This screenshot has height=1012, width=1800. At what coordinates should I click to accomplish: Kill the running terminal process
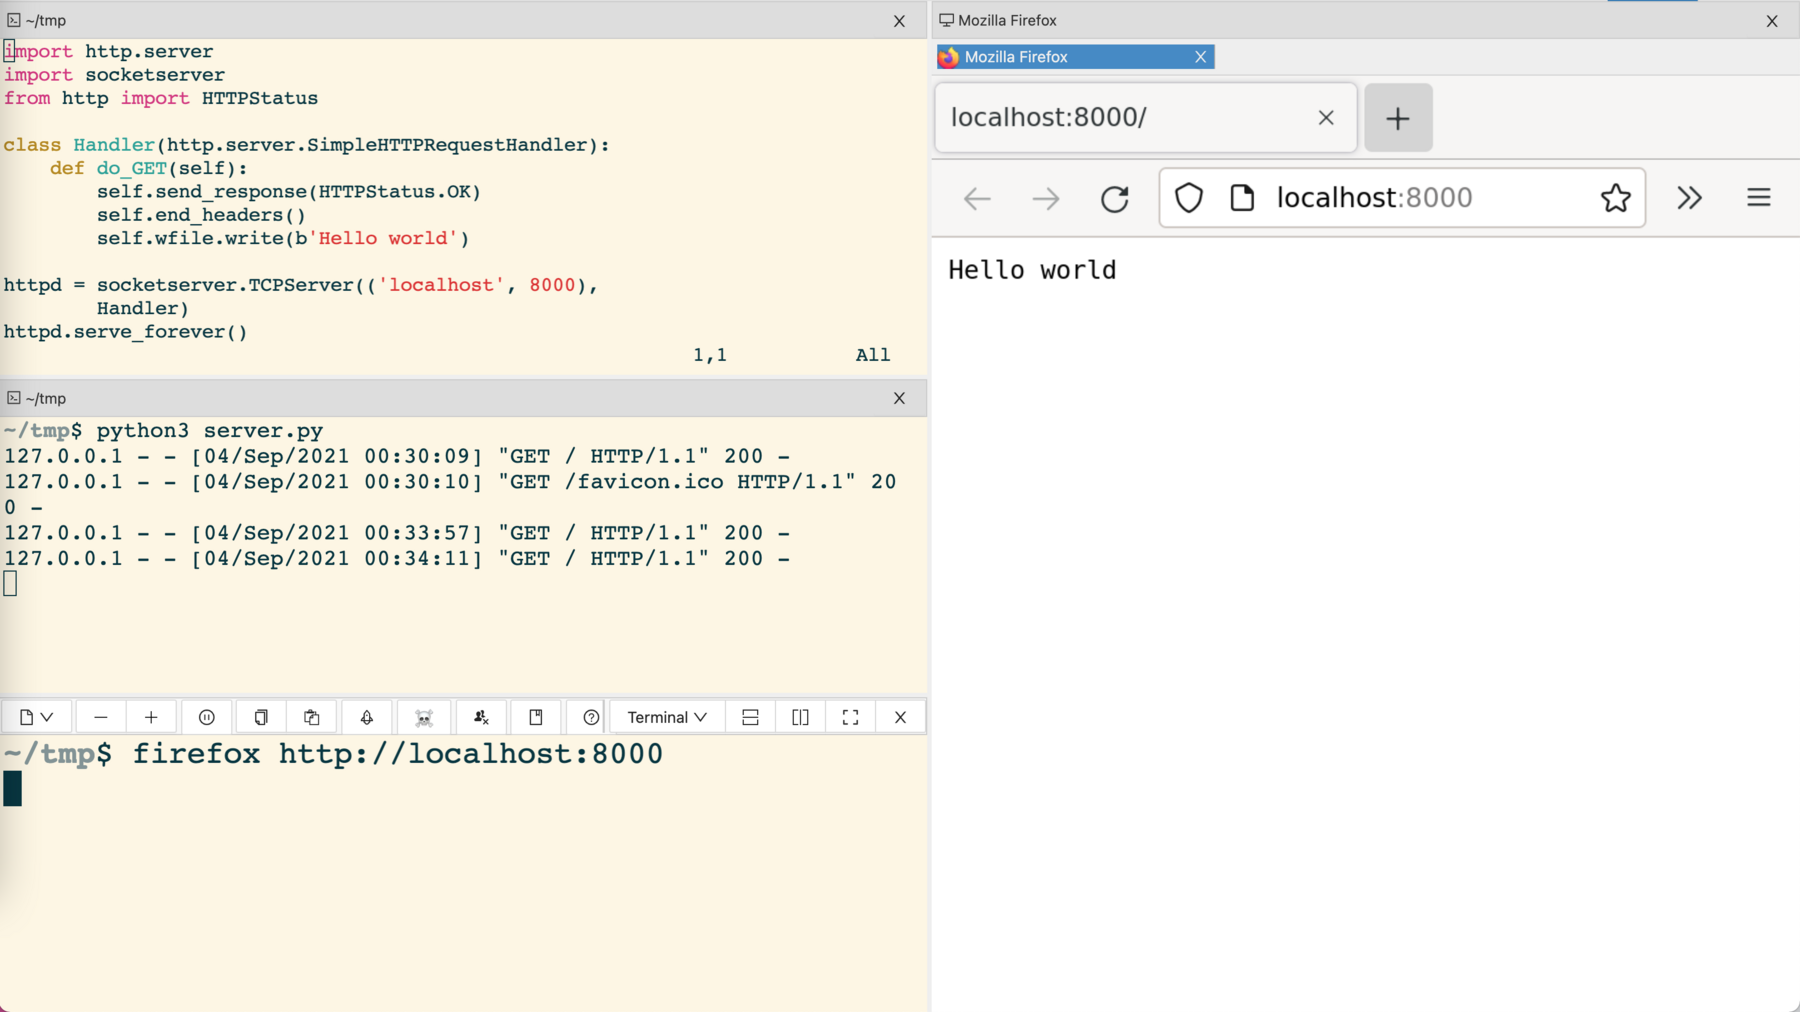click(x=424, y=716)
